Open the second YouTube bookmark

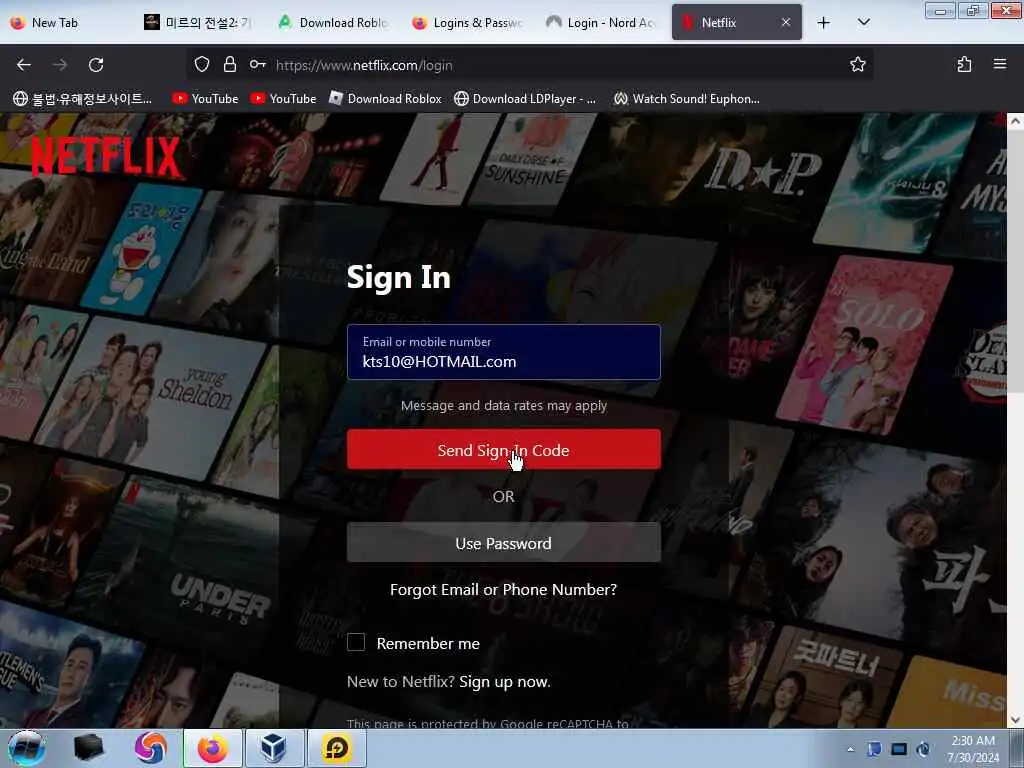283,99
